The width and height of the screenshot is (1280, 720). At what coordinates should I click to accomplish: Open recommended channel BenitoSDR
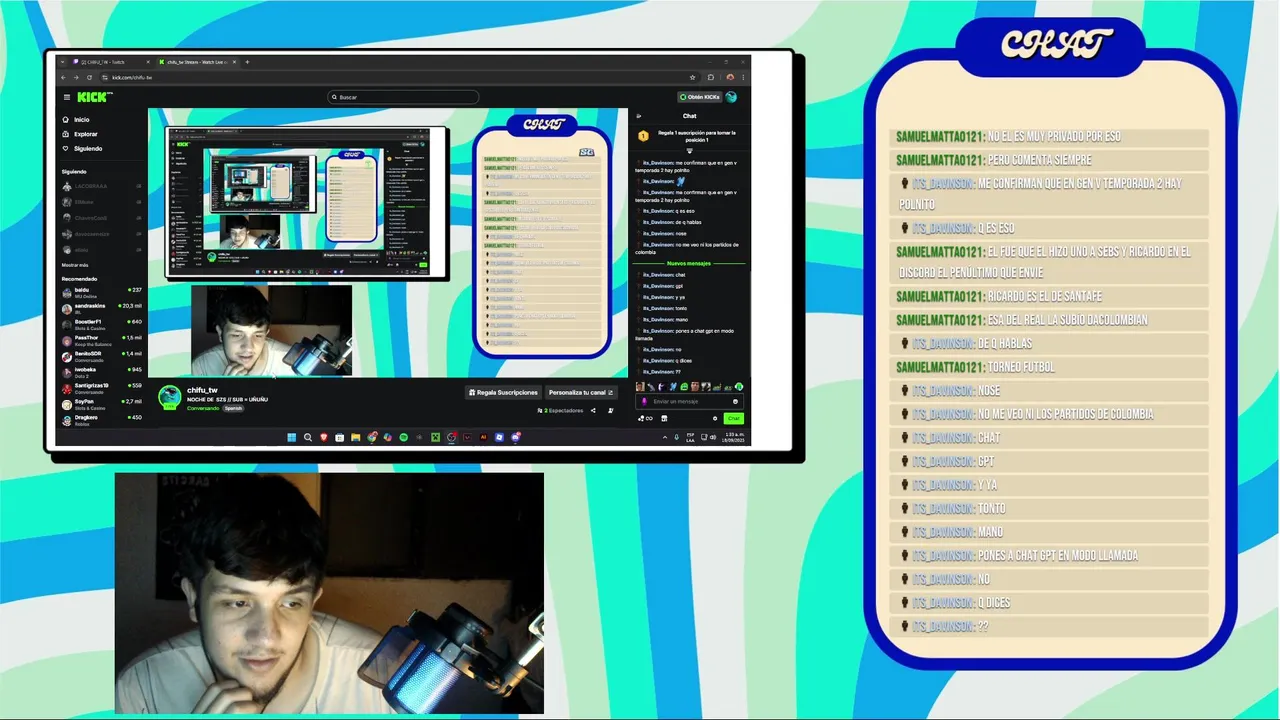point(102,356)
